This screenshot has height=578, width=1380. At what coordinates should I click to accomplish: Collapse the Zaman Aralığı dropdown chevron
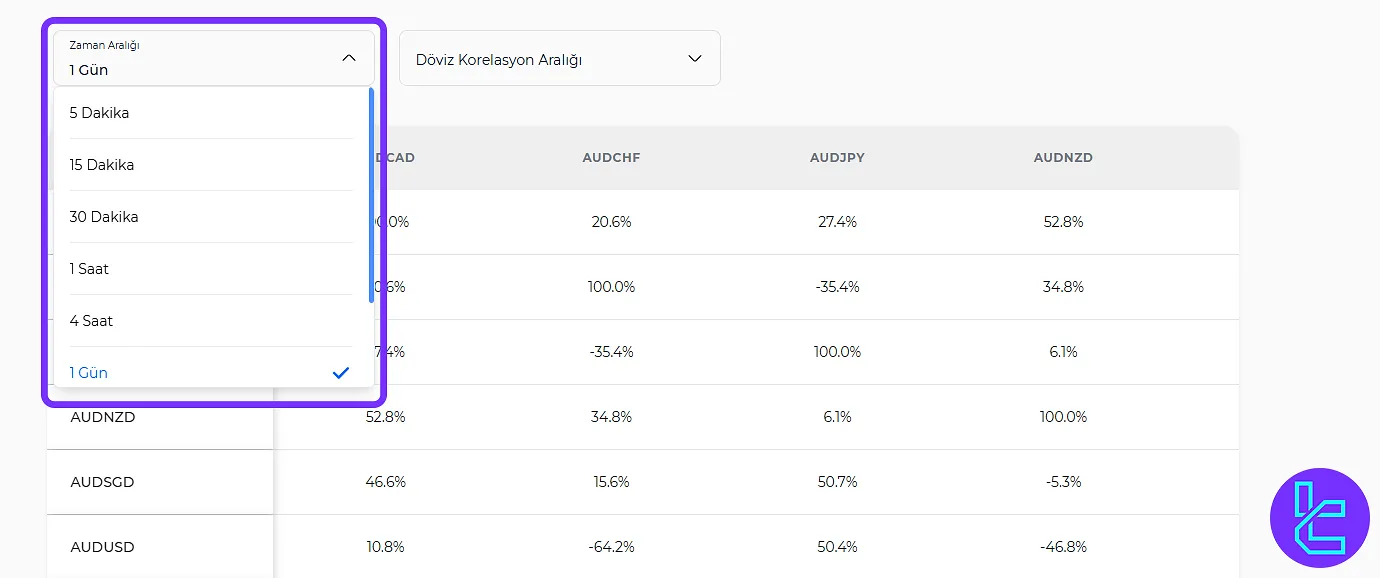pos(348,58)
